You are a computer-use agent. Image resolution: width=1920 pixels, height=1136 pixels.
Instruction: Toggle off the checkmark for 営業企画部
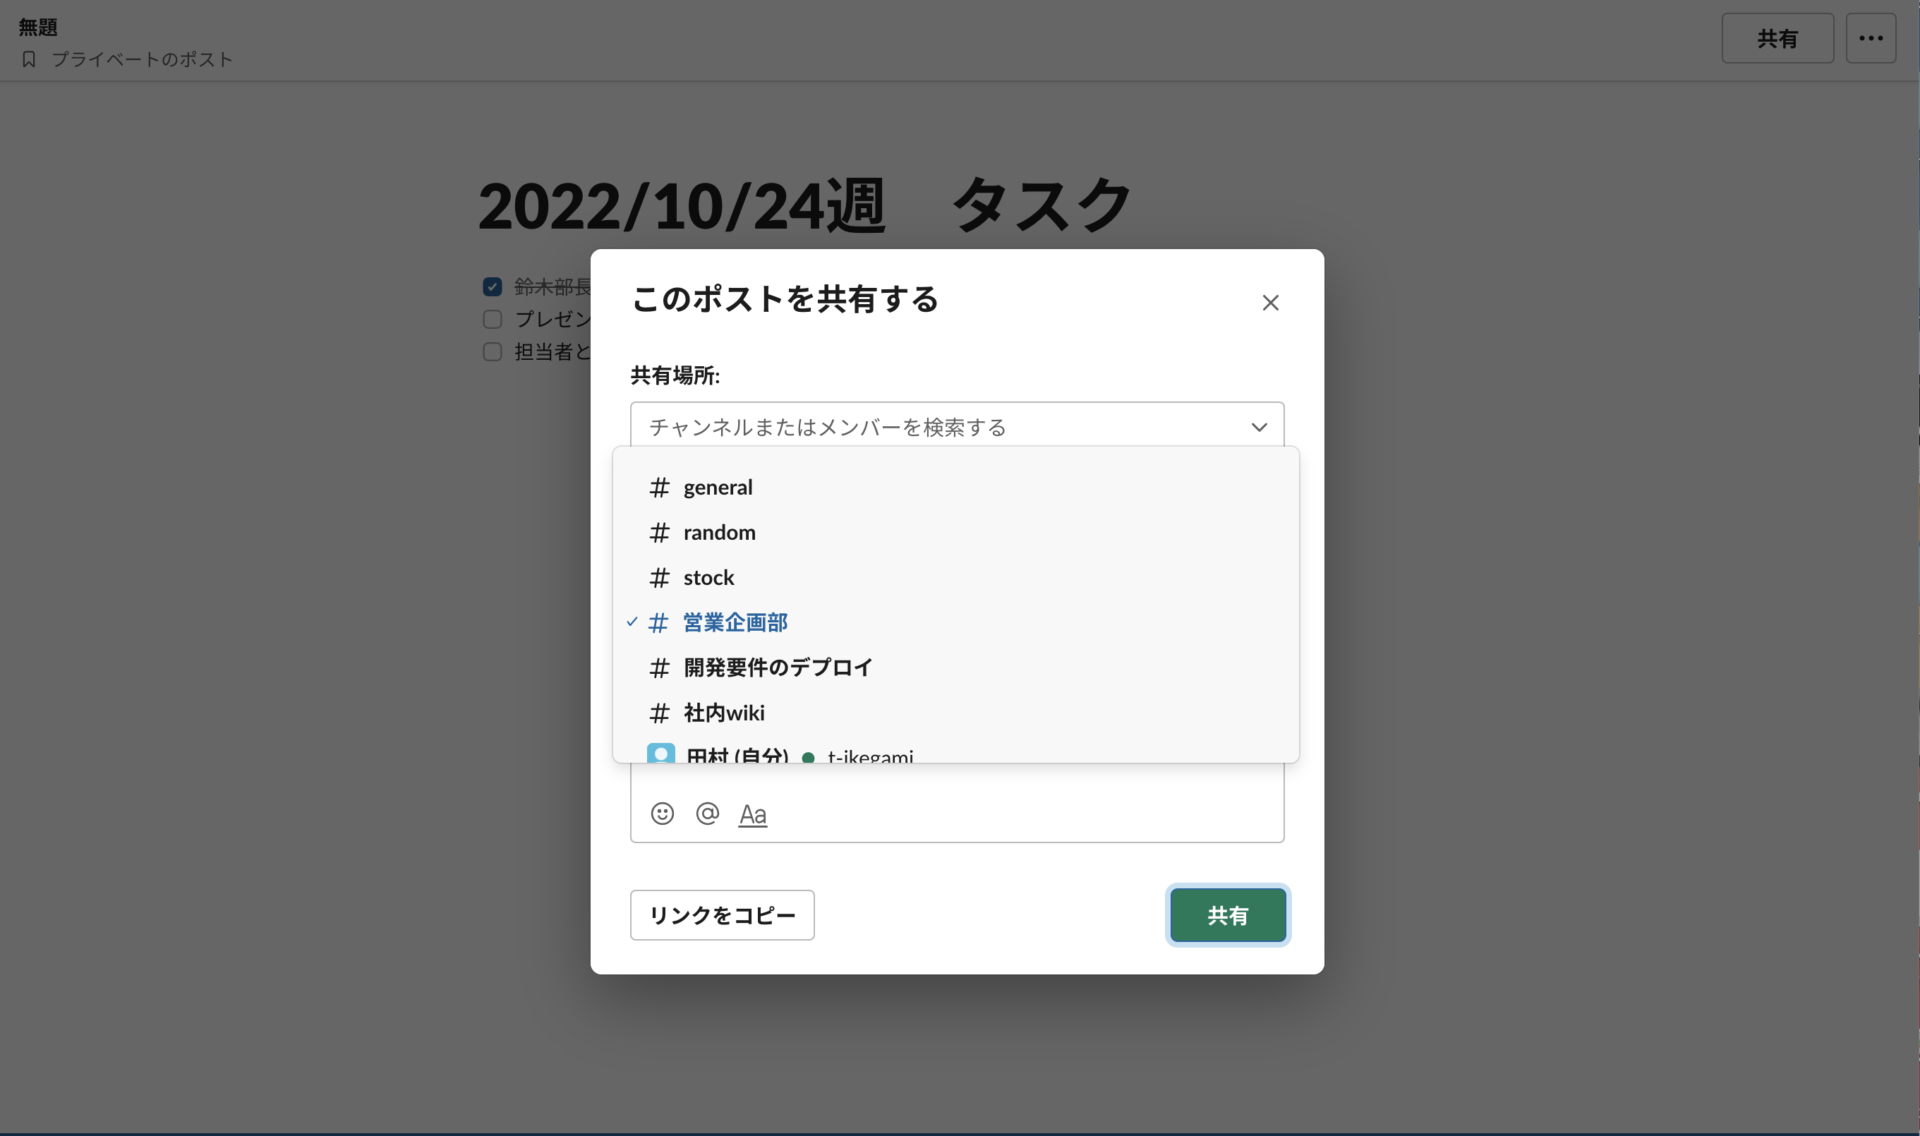[632, 621]
